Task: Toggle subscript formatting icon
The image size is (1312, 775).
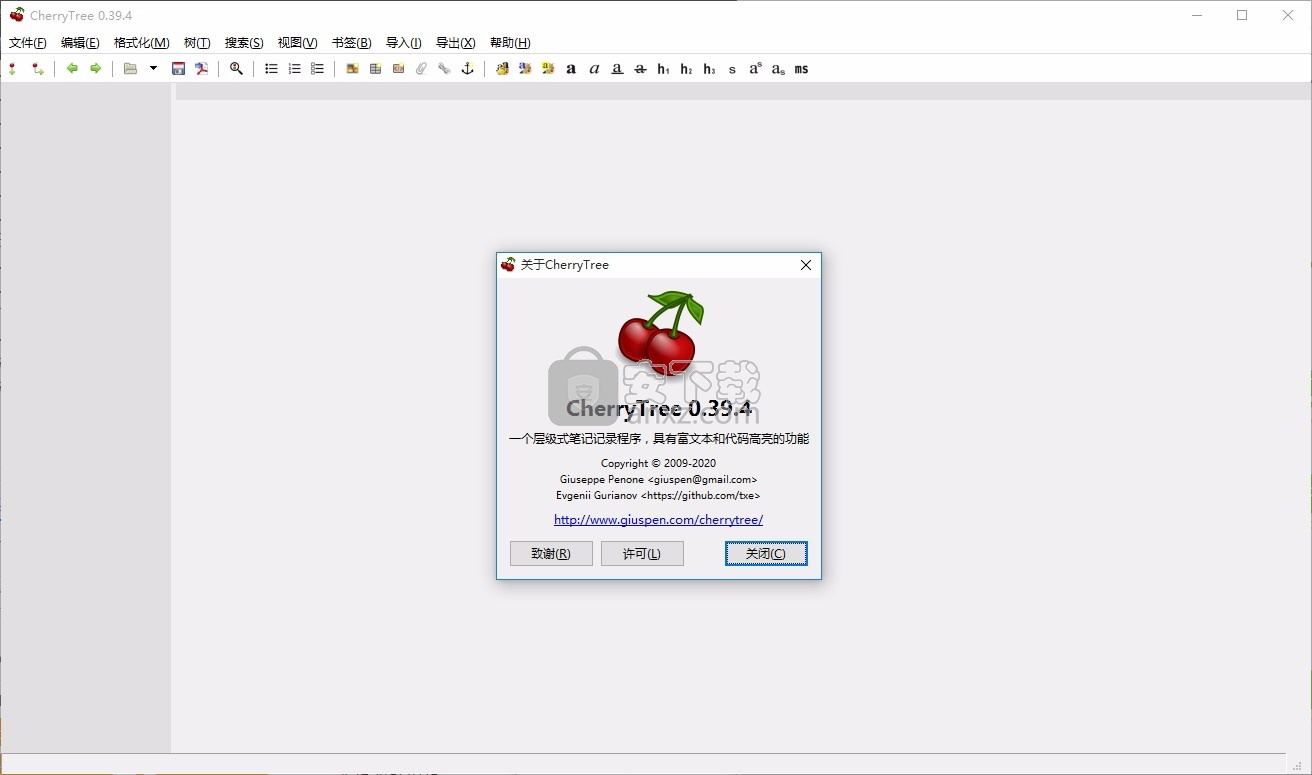Action: pos(778,69)
